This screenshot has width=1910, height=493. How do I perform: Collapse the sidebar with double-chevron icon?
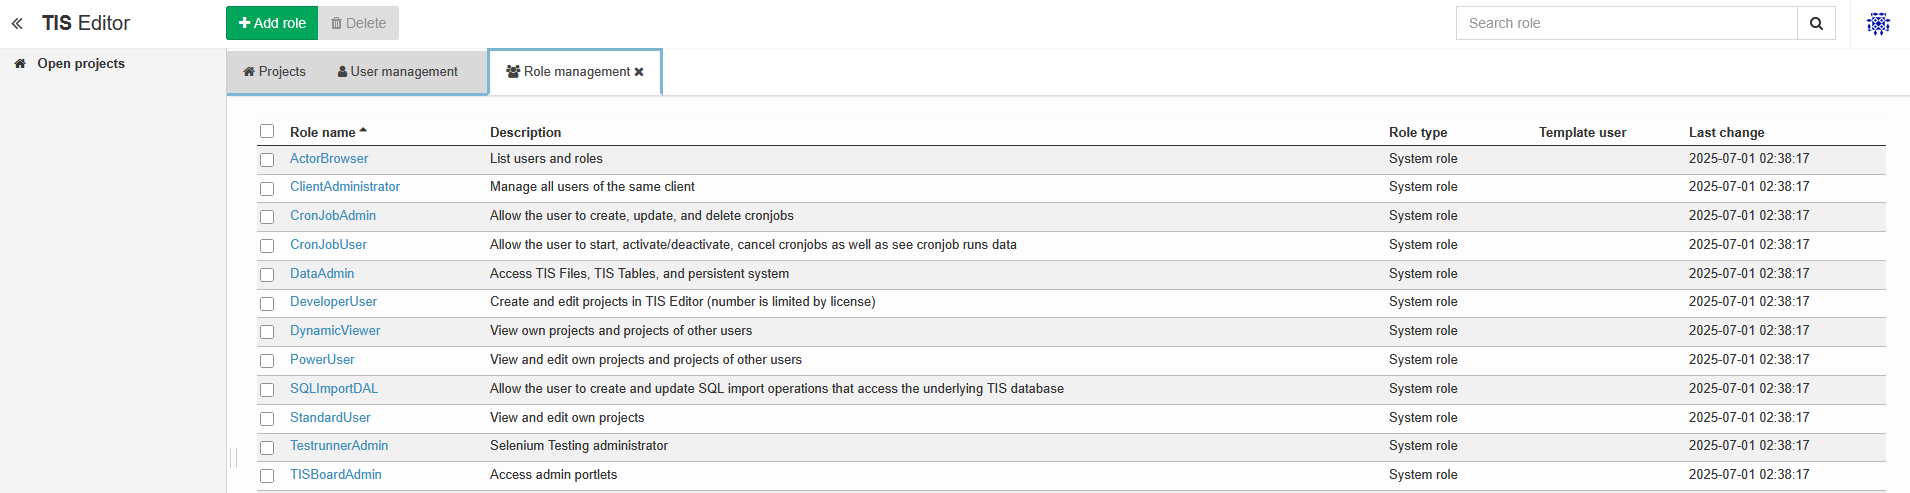point(17,23)
